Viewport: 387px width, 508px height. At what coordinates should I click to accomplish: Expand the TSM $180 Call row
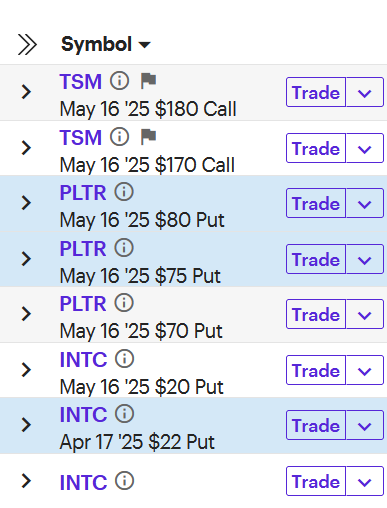tap(26, 92)
